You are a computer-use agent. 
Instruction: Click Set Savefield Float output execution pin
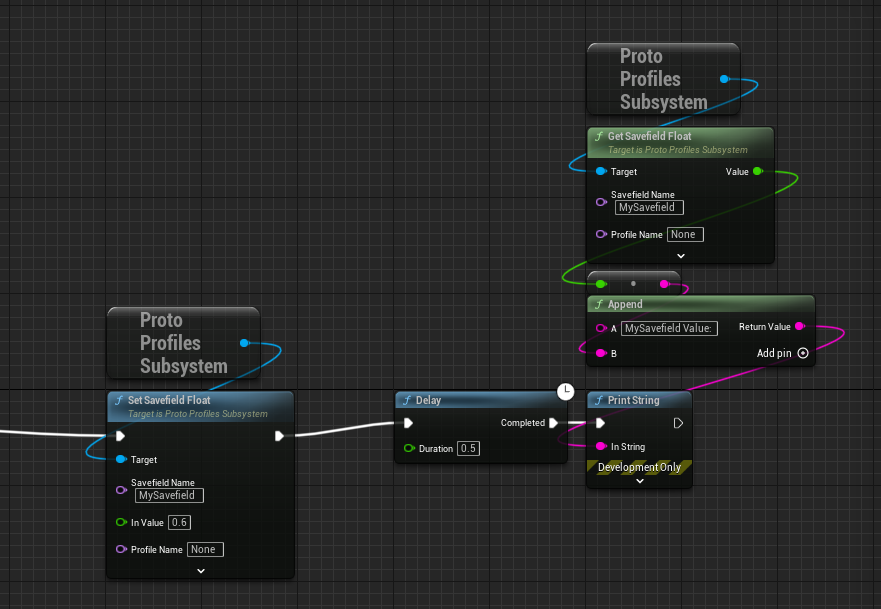[x=279, y=436]
